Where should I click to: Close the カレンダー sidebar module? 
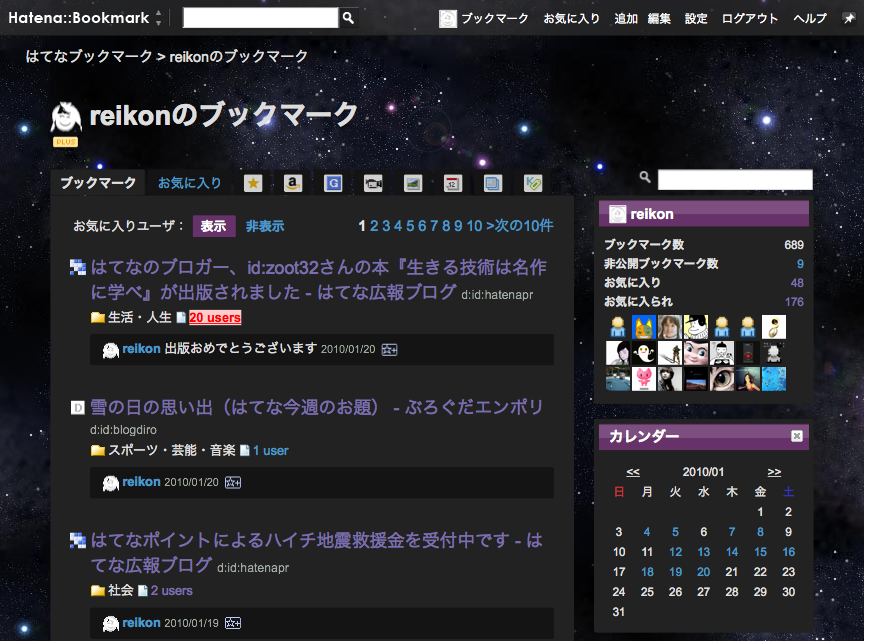(797, 436)
